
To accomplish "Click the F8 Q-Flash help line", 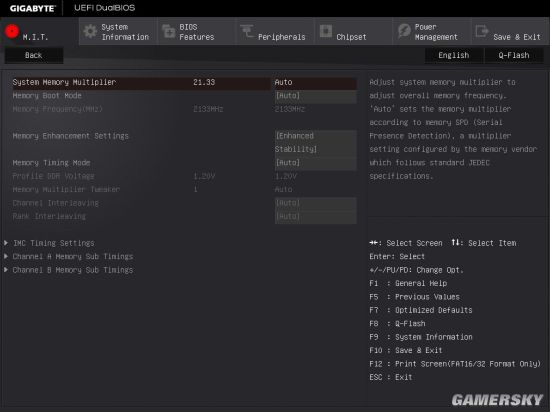I will tap(397, 324).
